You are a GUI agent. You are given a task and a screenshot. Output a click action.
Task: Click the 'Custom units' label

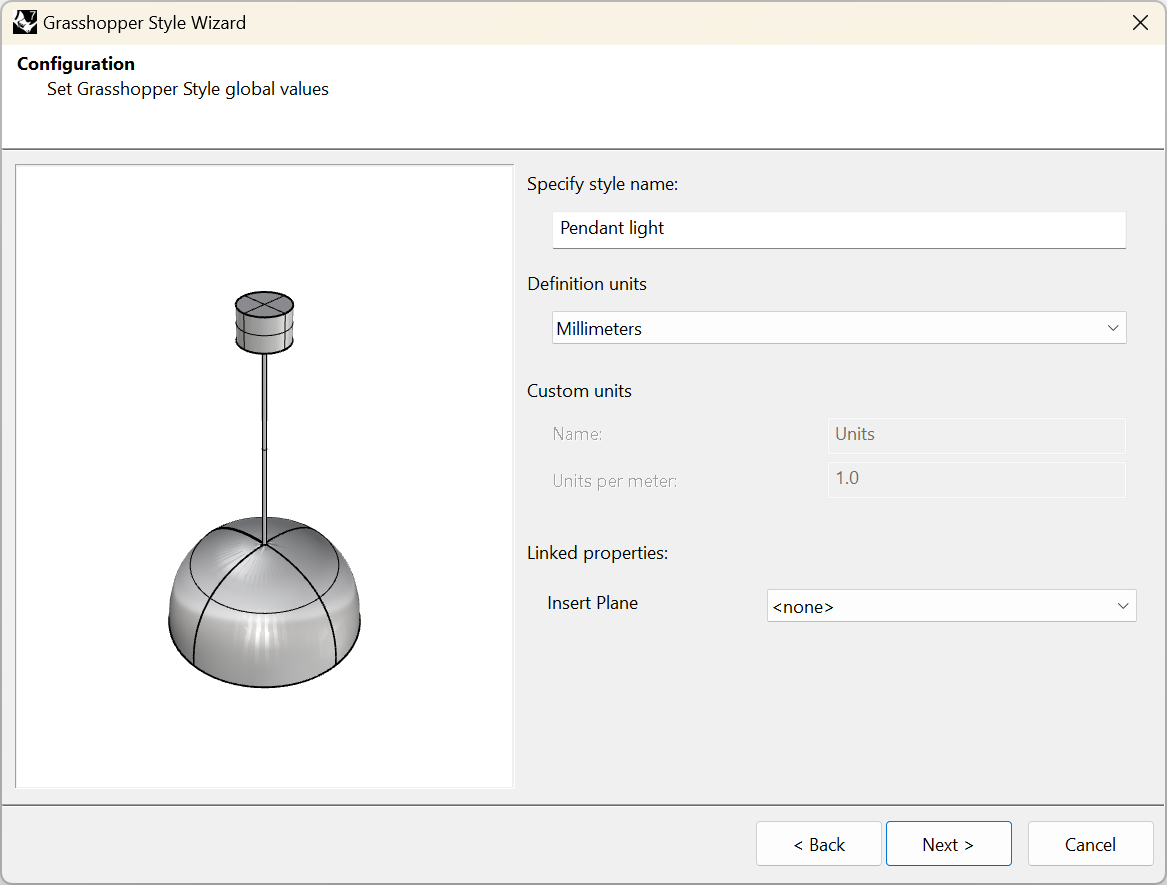[x=579, y=391]
